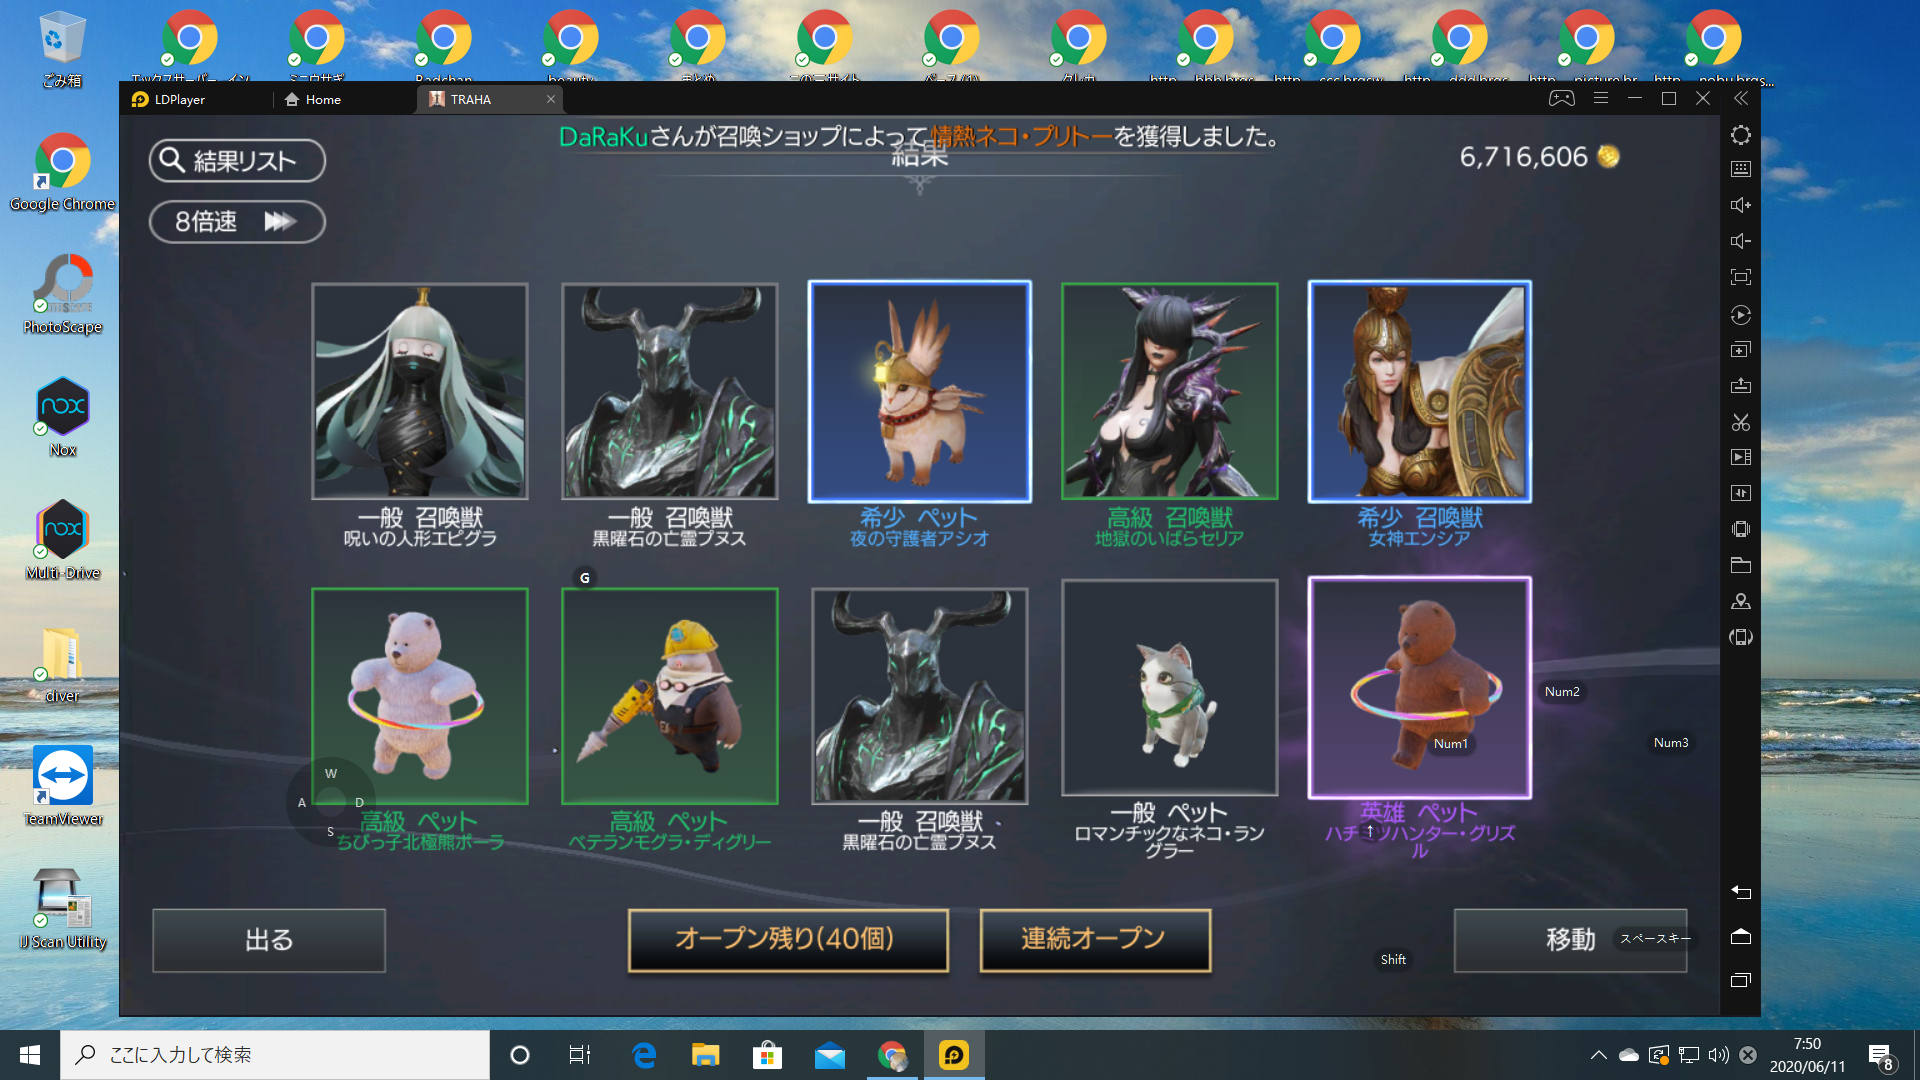Open the Windows Start menu
1920x1080 pixels.
click(x=30, y=1055)
